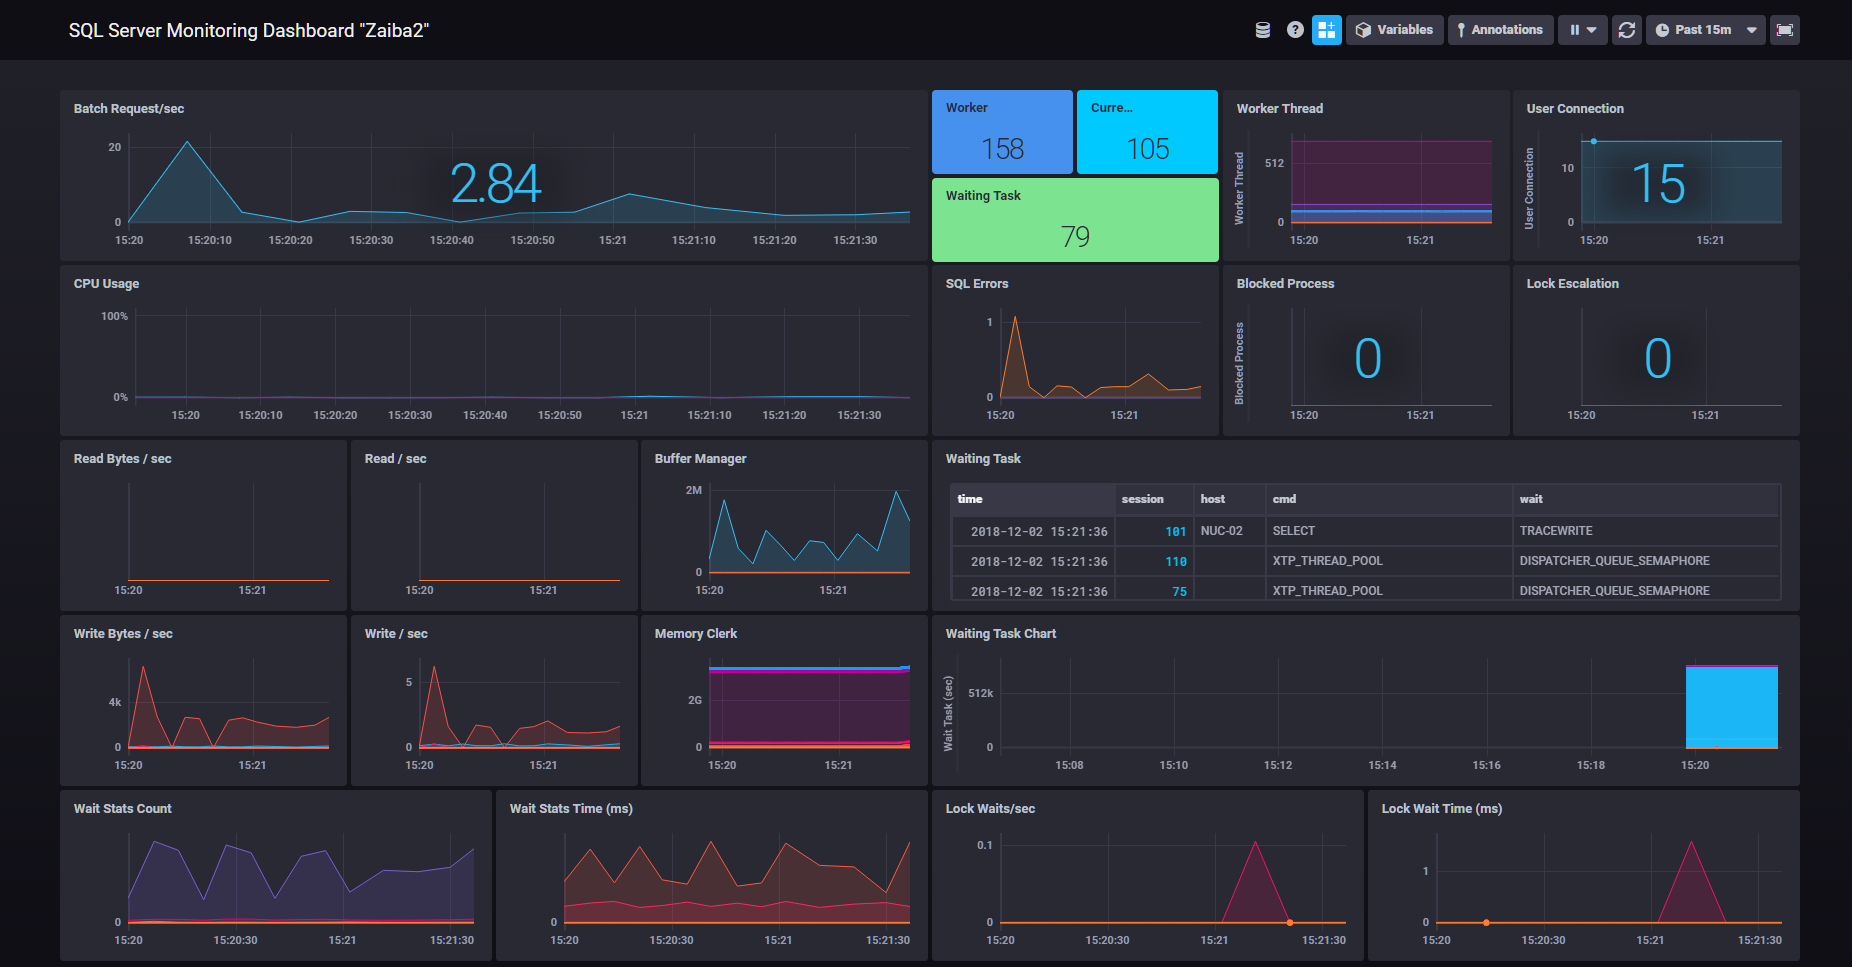Click the orange data point on Lock Wait Time chart
Image resolution: width=1852 pixels, height=967 pixels.
pyautogui.click(x=1486, y=922)
